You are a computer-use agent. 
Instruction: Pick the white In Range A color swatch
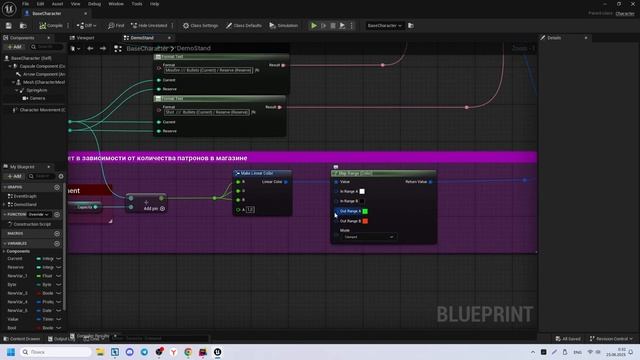[362, 191]
